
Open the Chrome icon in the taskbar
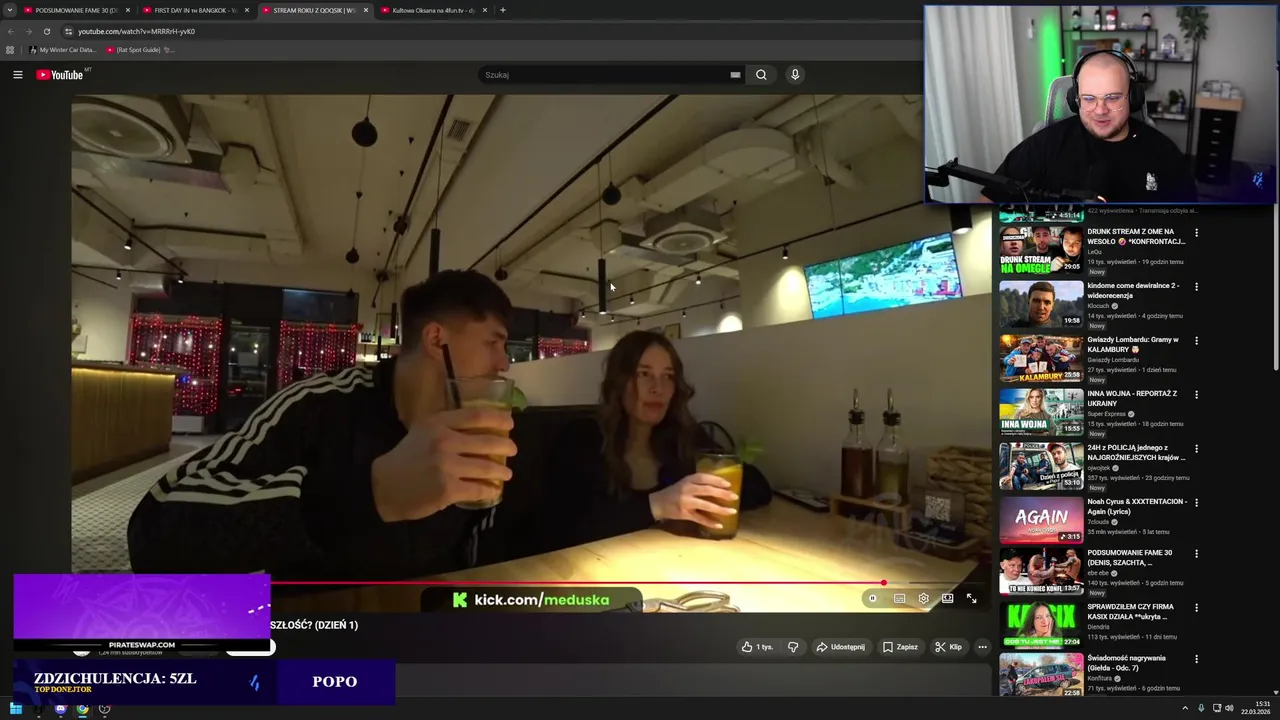coord(82,709)
